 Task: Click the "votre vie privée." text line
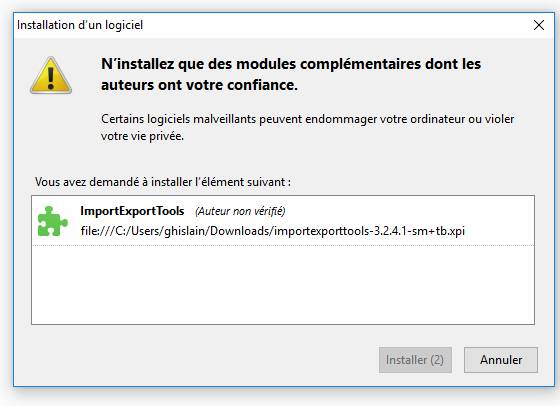[142, 136]
